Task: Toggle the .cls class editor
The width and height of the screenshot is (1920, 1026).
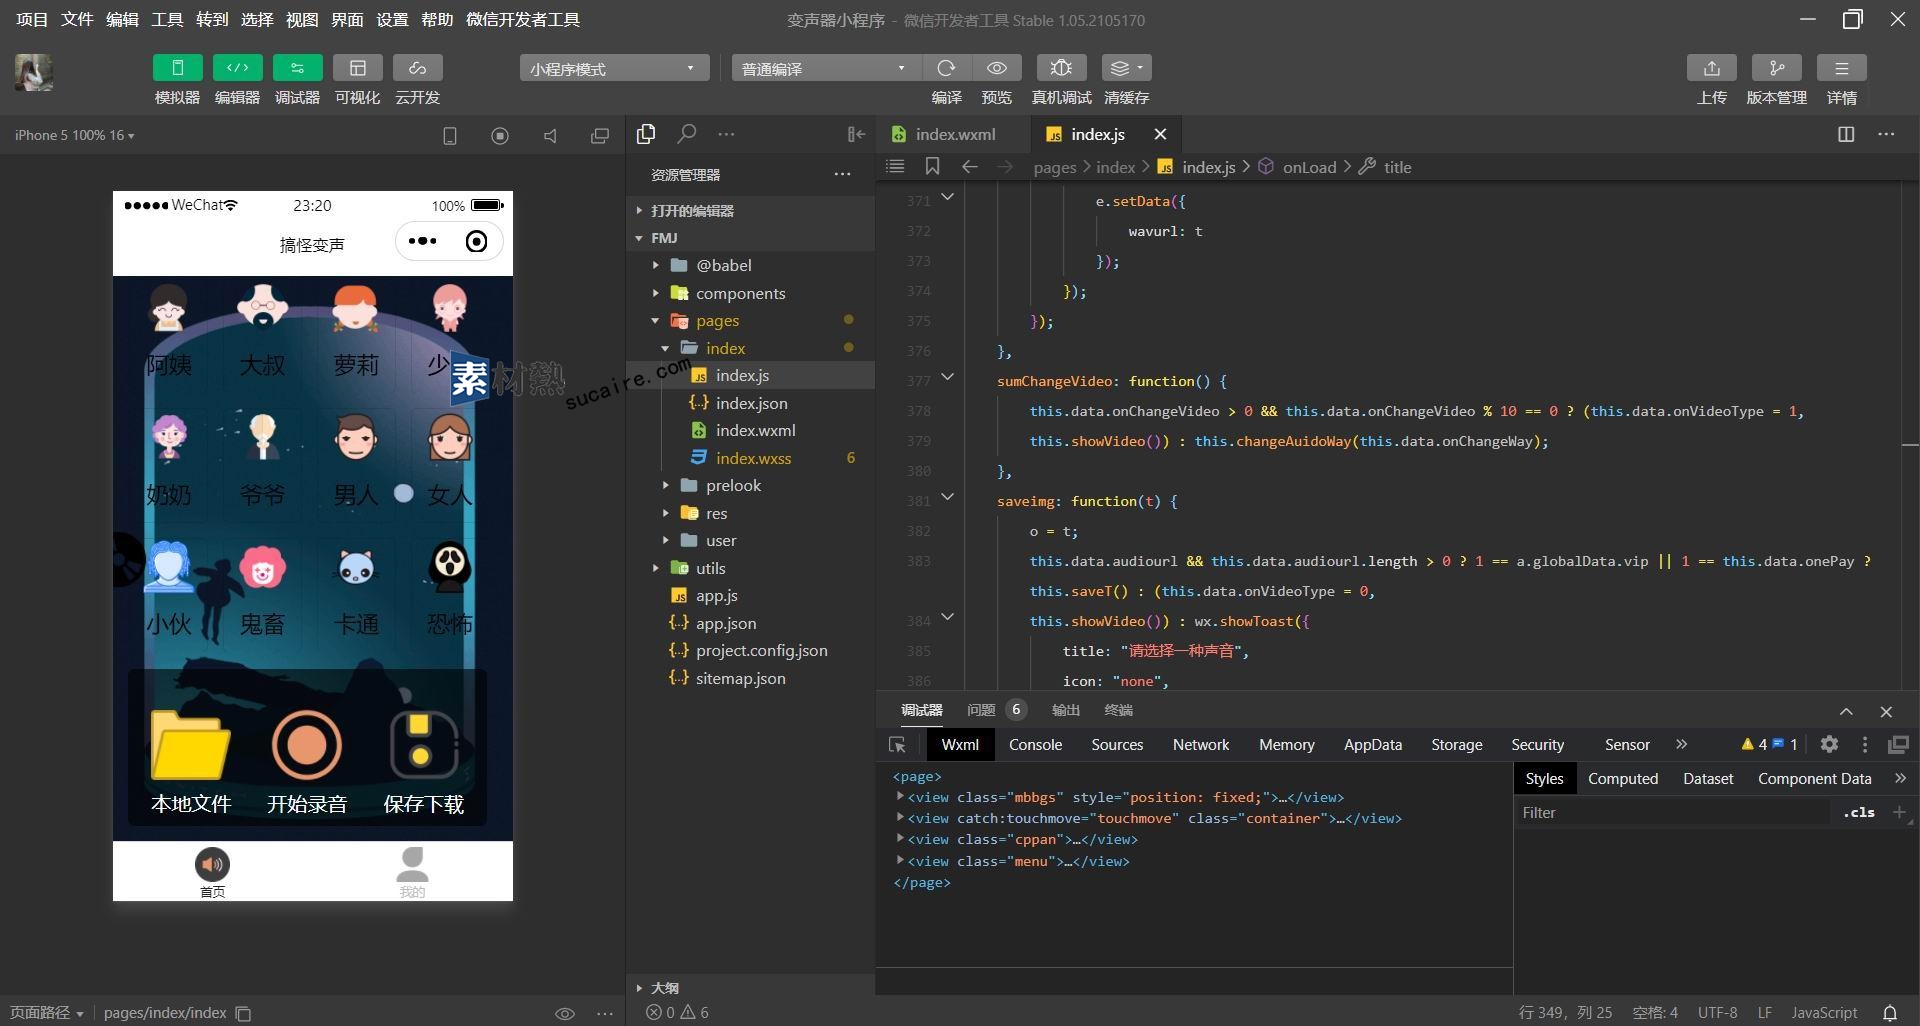Action: 1859,812
